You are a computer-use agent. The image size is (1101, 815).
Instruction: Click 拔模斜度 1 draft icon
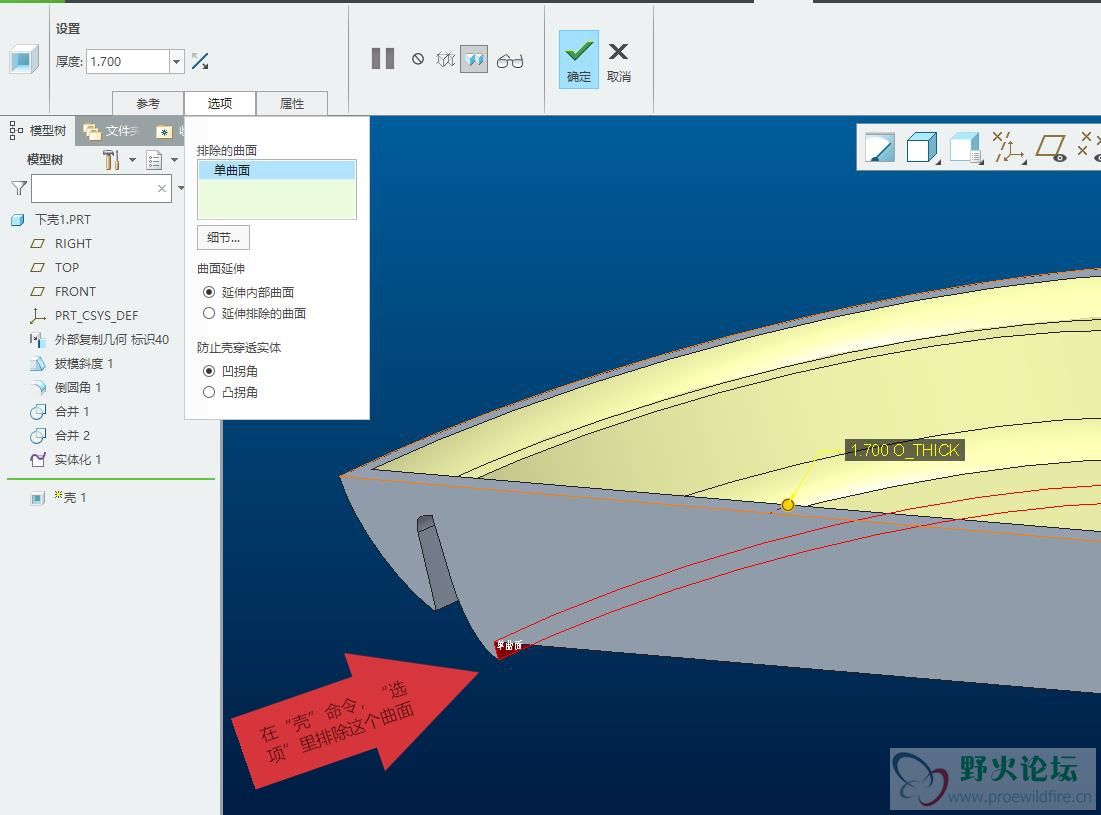click(x=37, y=364)
